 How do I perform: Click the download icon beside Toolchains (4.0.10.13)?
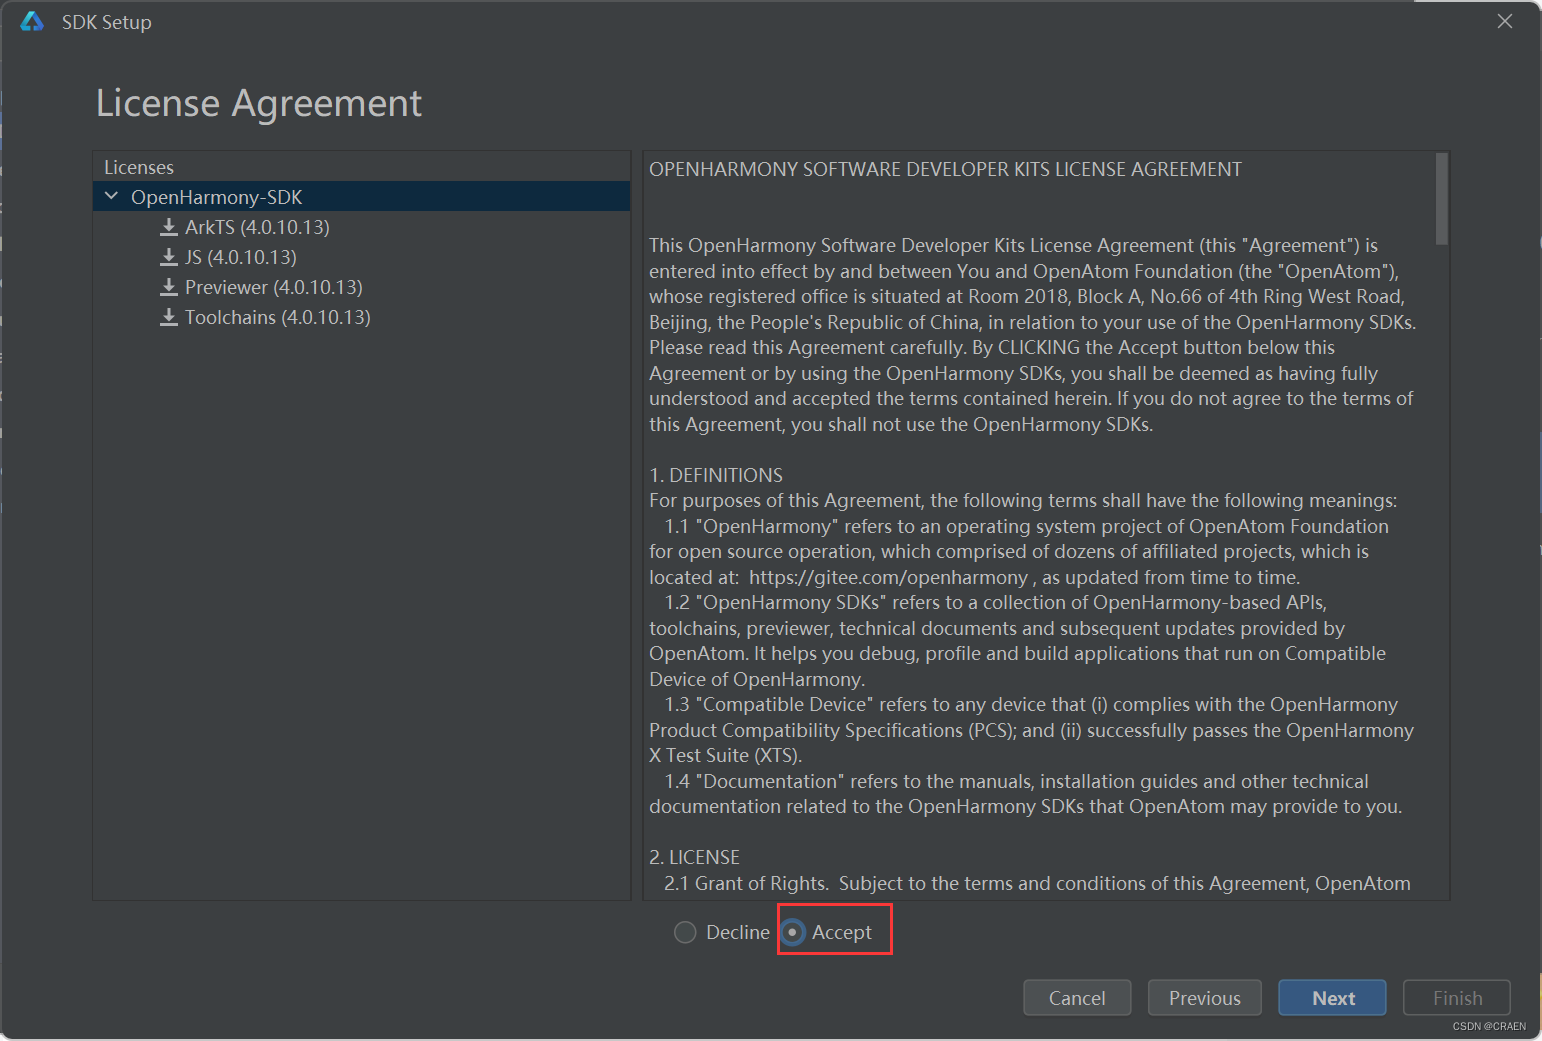click(169, 317)
